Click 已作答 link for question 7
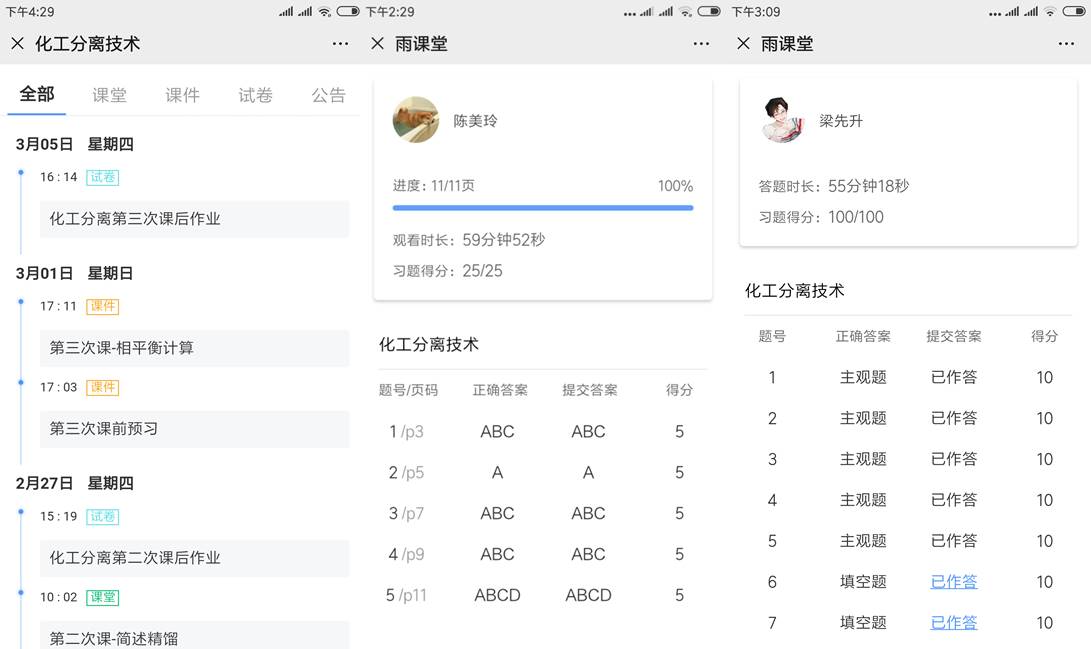Image resolution: width=1091 pixels, height=649 pixels. (953, 623)
